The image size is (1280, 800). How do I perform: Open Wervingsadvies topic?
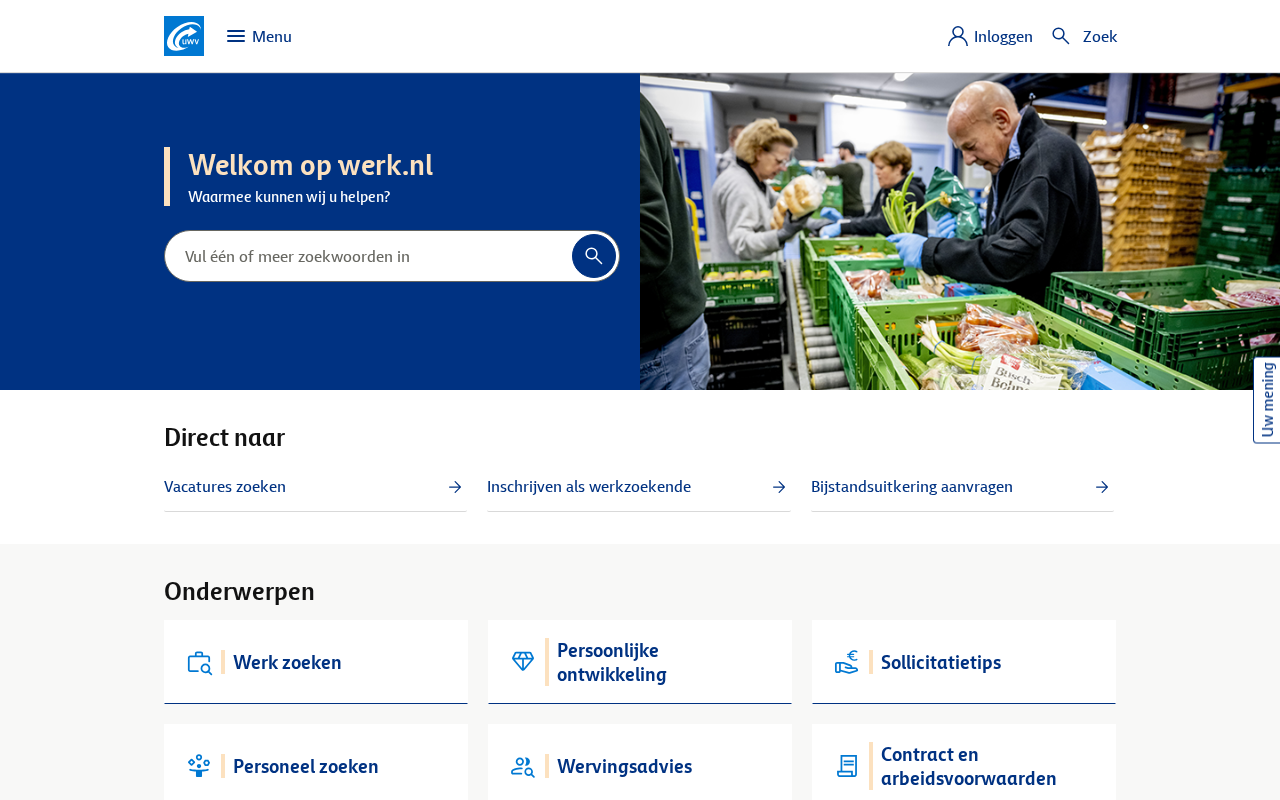[640, 764]
